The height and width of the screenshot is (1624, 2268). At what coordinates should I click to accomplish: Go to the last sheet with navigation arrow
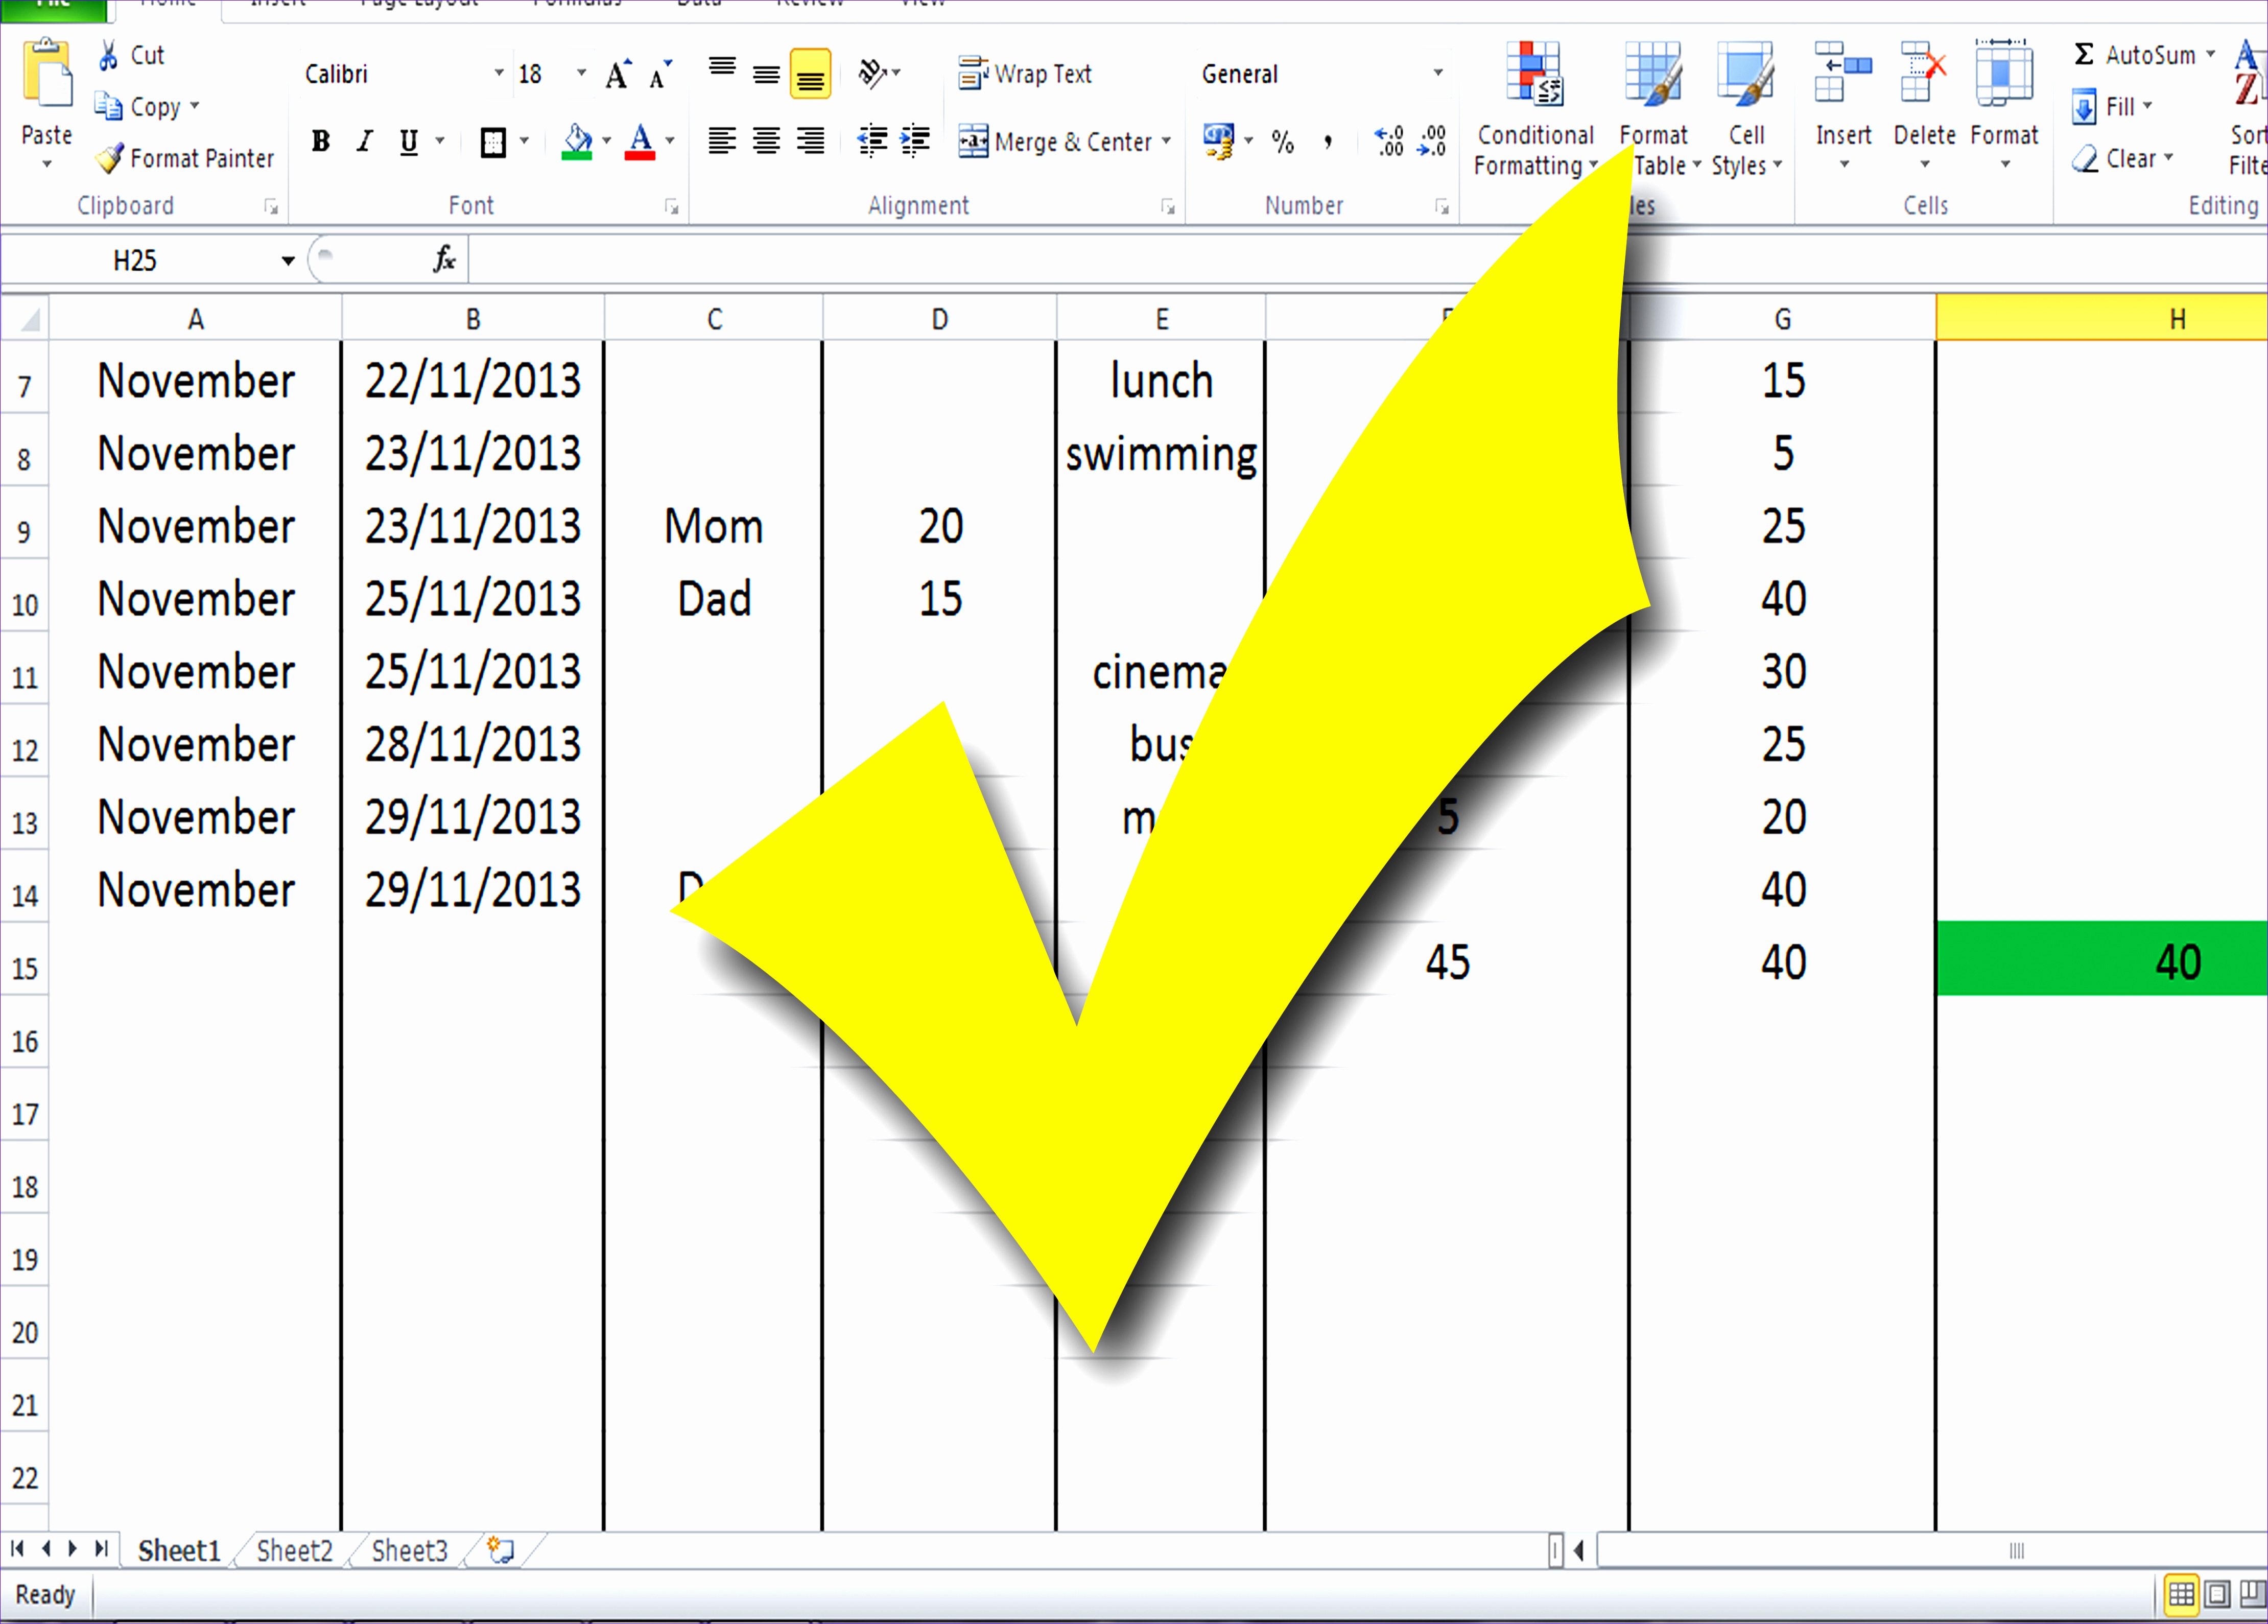100,1549
